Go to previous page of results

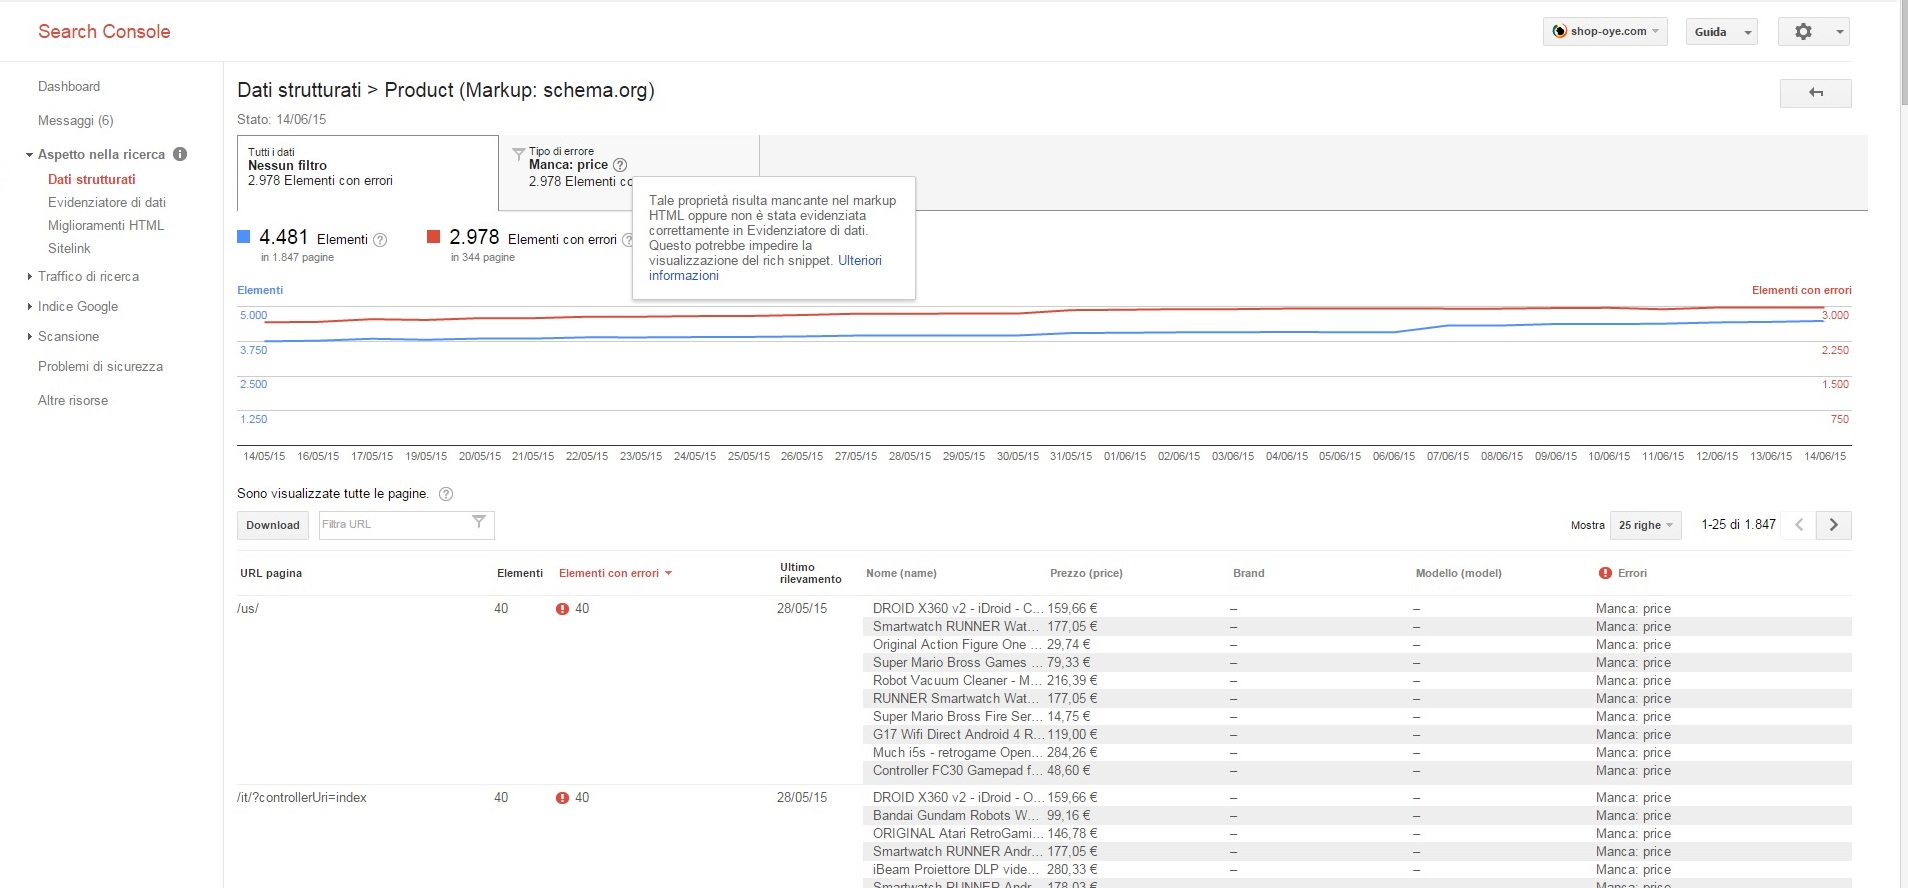pyautogui.click(x=1799, y=525)
